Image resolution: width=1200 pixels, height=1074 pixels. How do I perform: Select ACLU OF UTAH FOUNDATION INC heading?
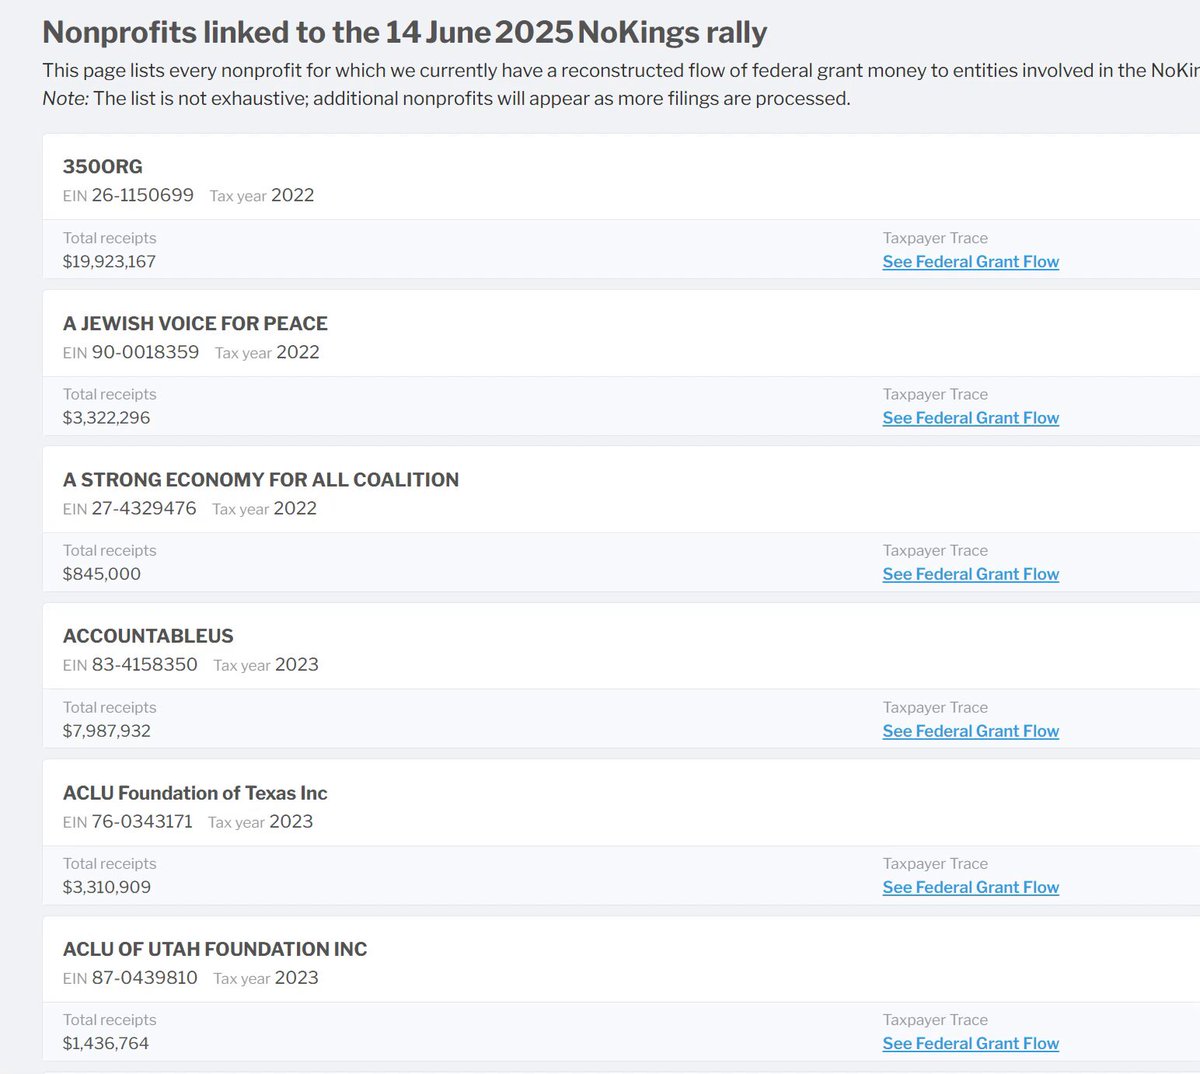point(215,949)
